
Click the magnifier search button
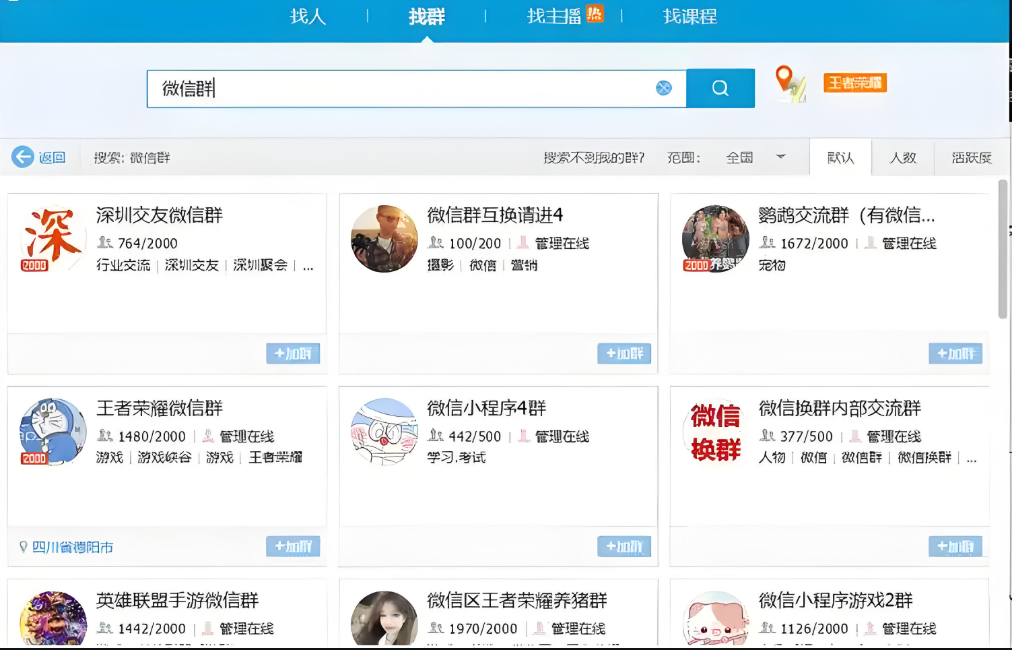pyautogui.click(x=720, y=88)
